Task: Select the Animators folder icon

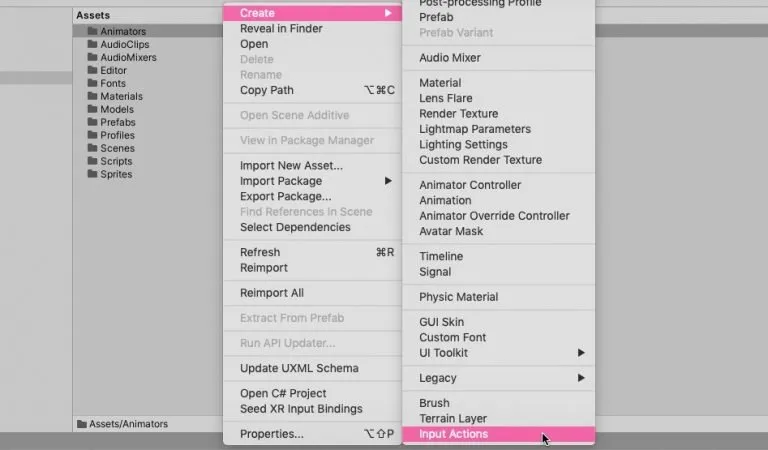Action: pos(92,31)
